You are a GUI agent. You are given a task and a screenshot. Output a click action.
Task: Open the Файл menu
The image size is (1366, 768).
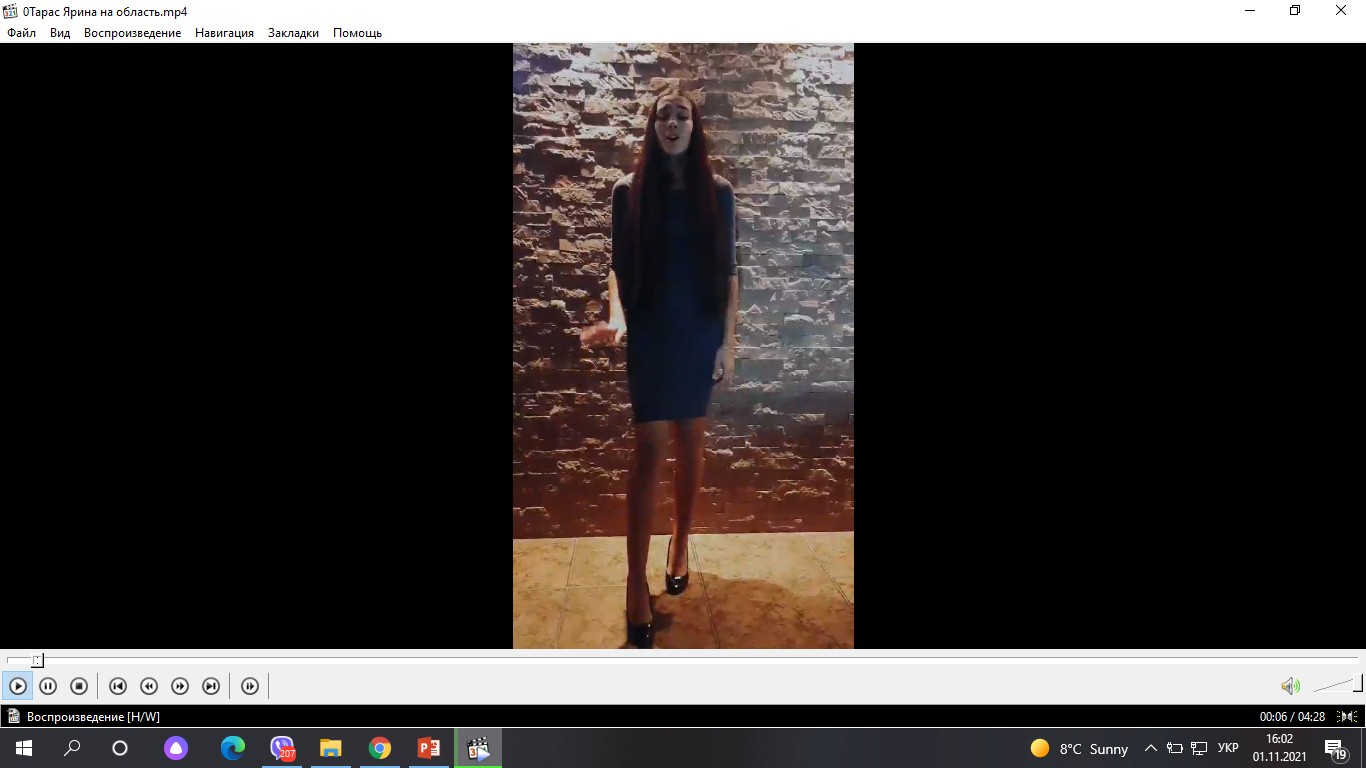click(21, 33)
